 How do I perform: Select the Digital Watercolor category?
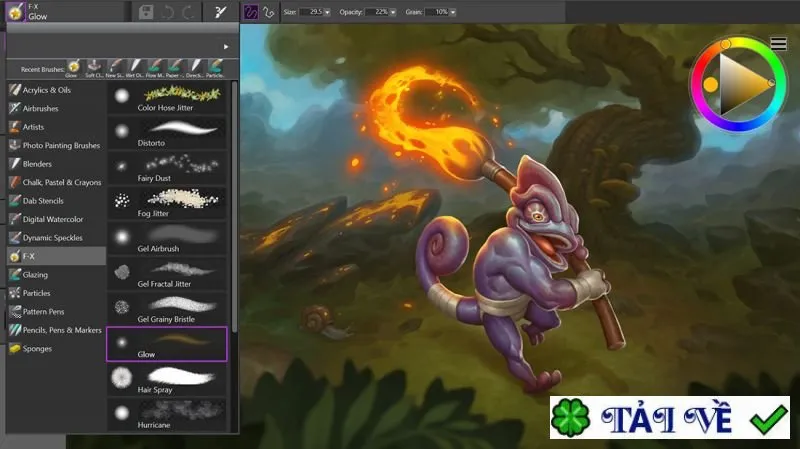click(56, 219)
